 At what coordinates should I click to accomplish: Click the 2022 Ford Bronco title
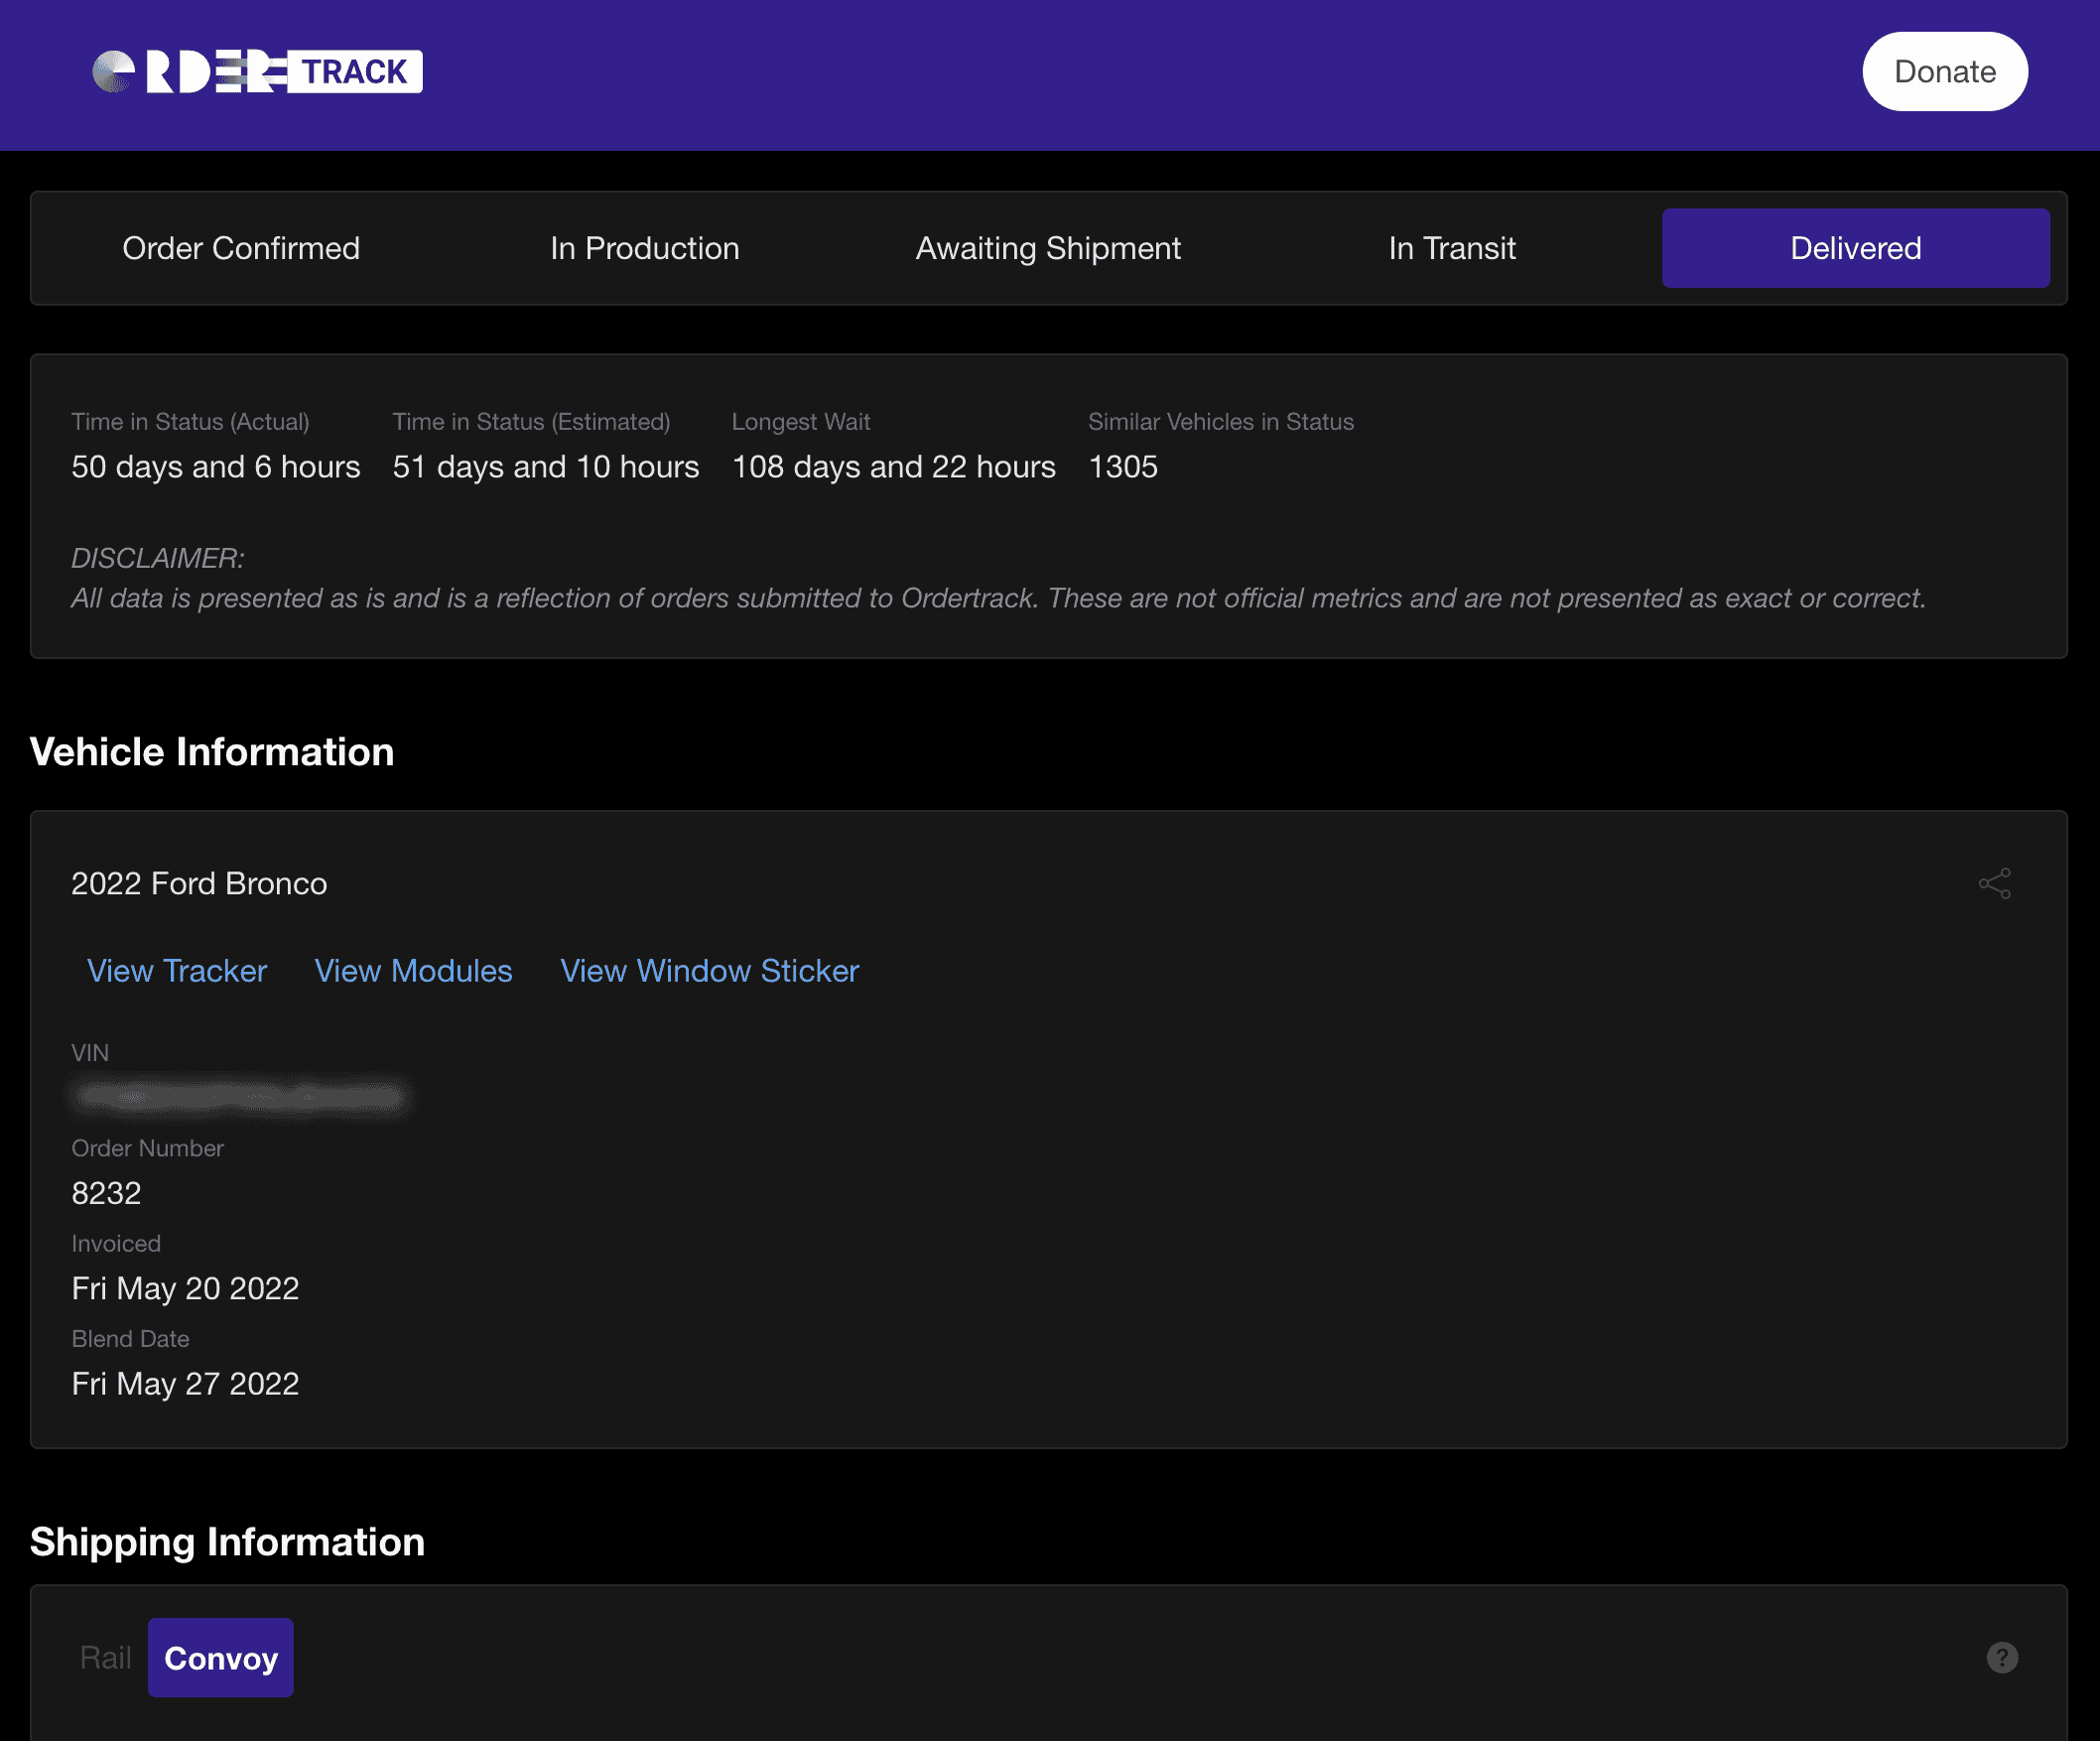tap(199, 883)
